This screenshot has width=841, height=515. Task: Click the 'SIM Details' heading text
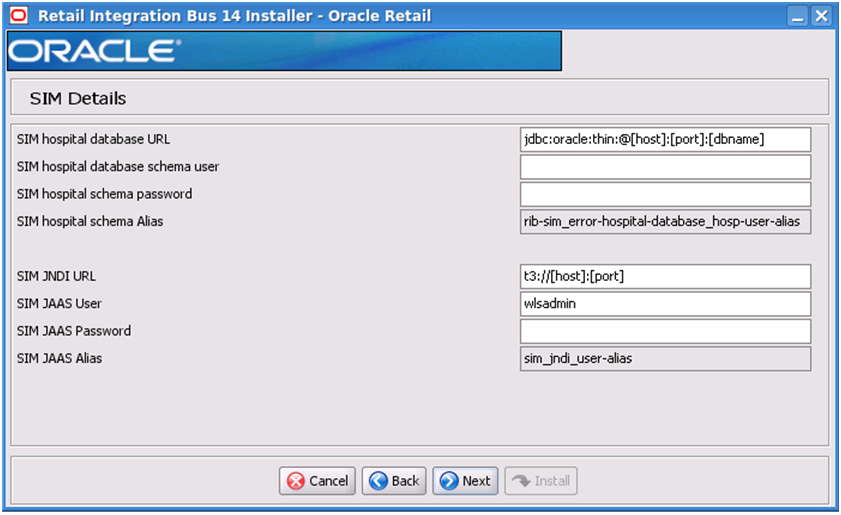point(78,99)
